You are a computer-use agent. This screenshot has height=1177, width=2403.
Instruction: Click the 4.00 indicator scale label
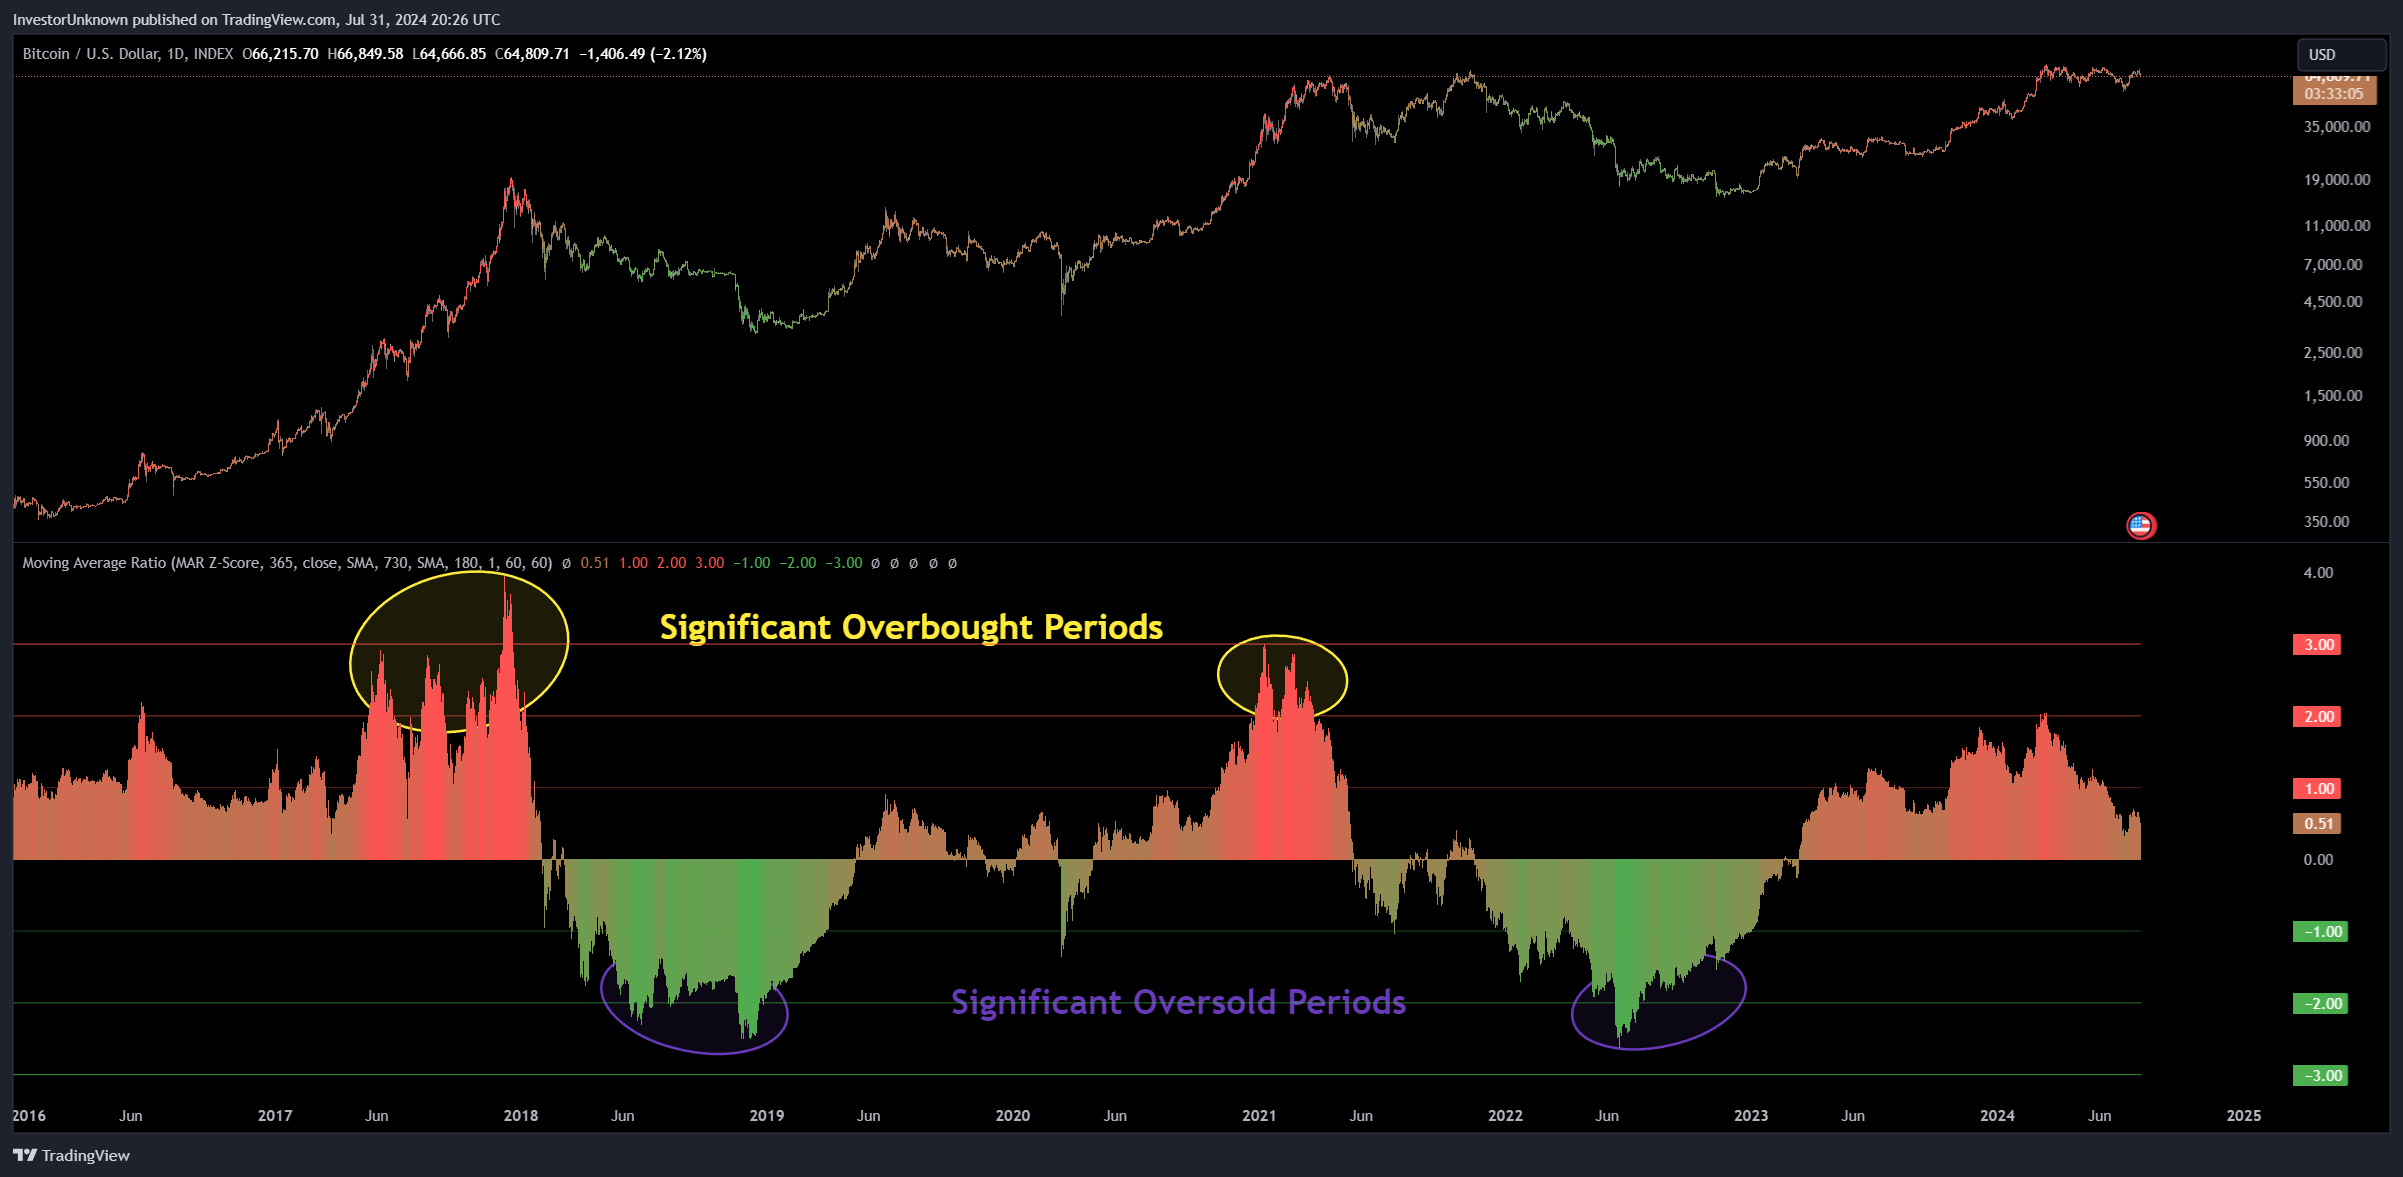pos(2318,573)
